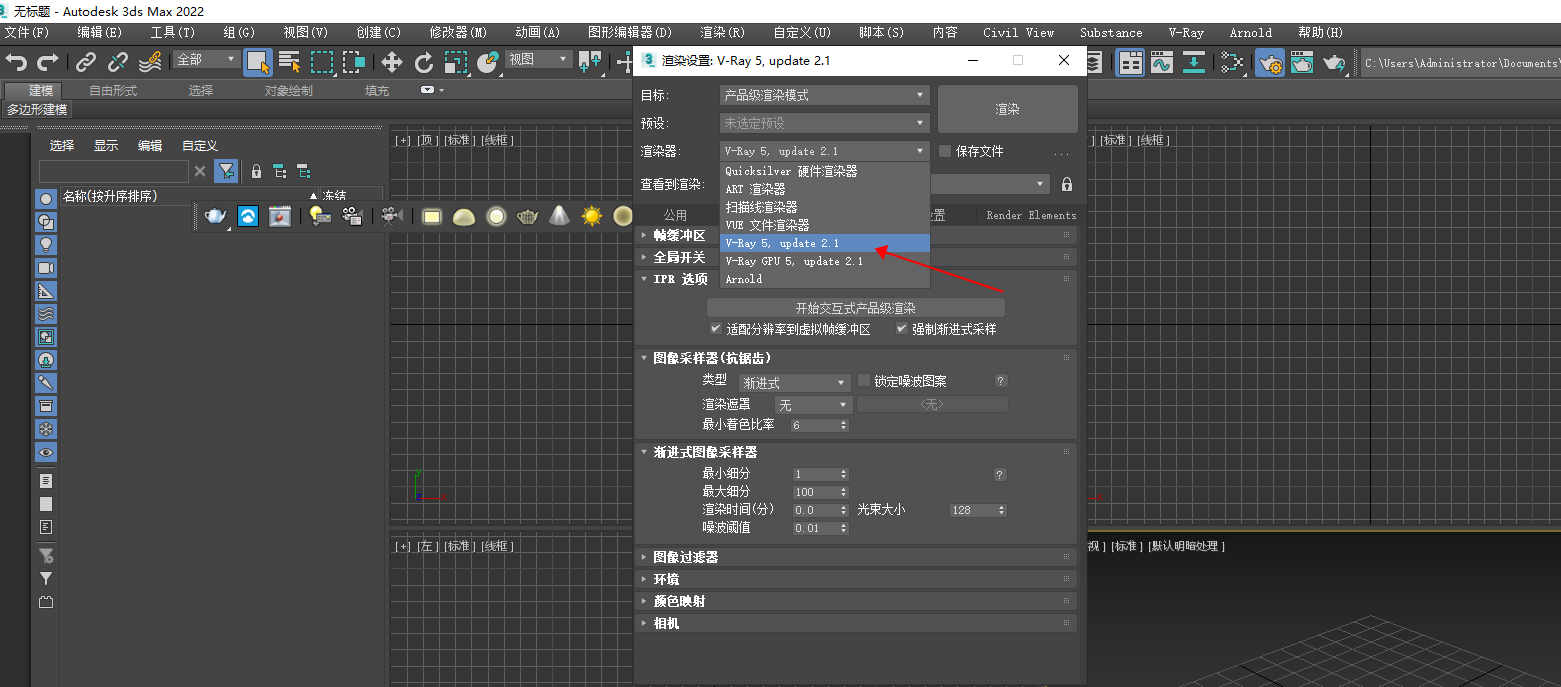Select Arnold from the renderer list

point(825,279)
